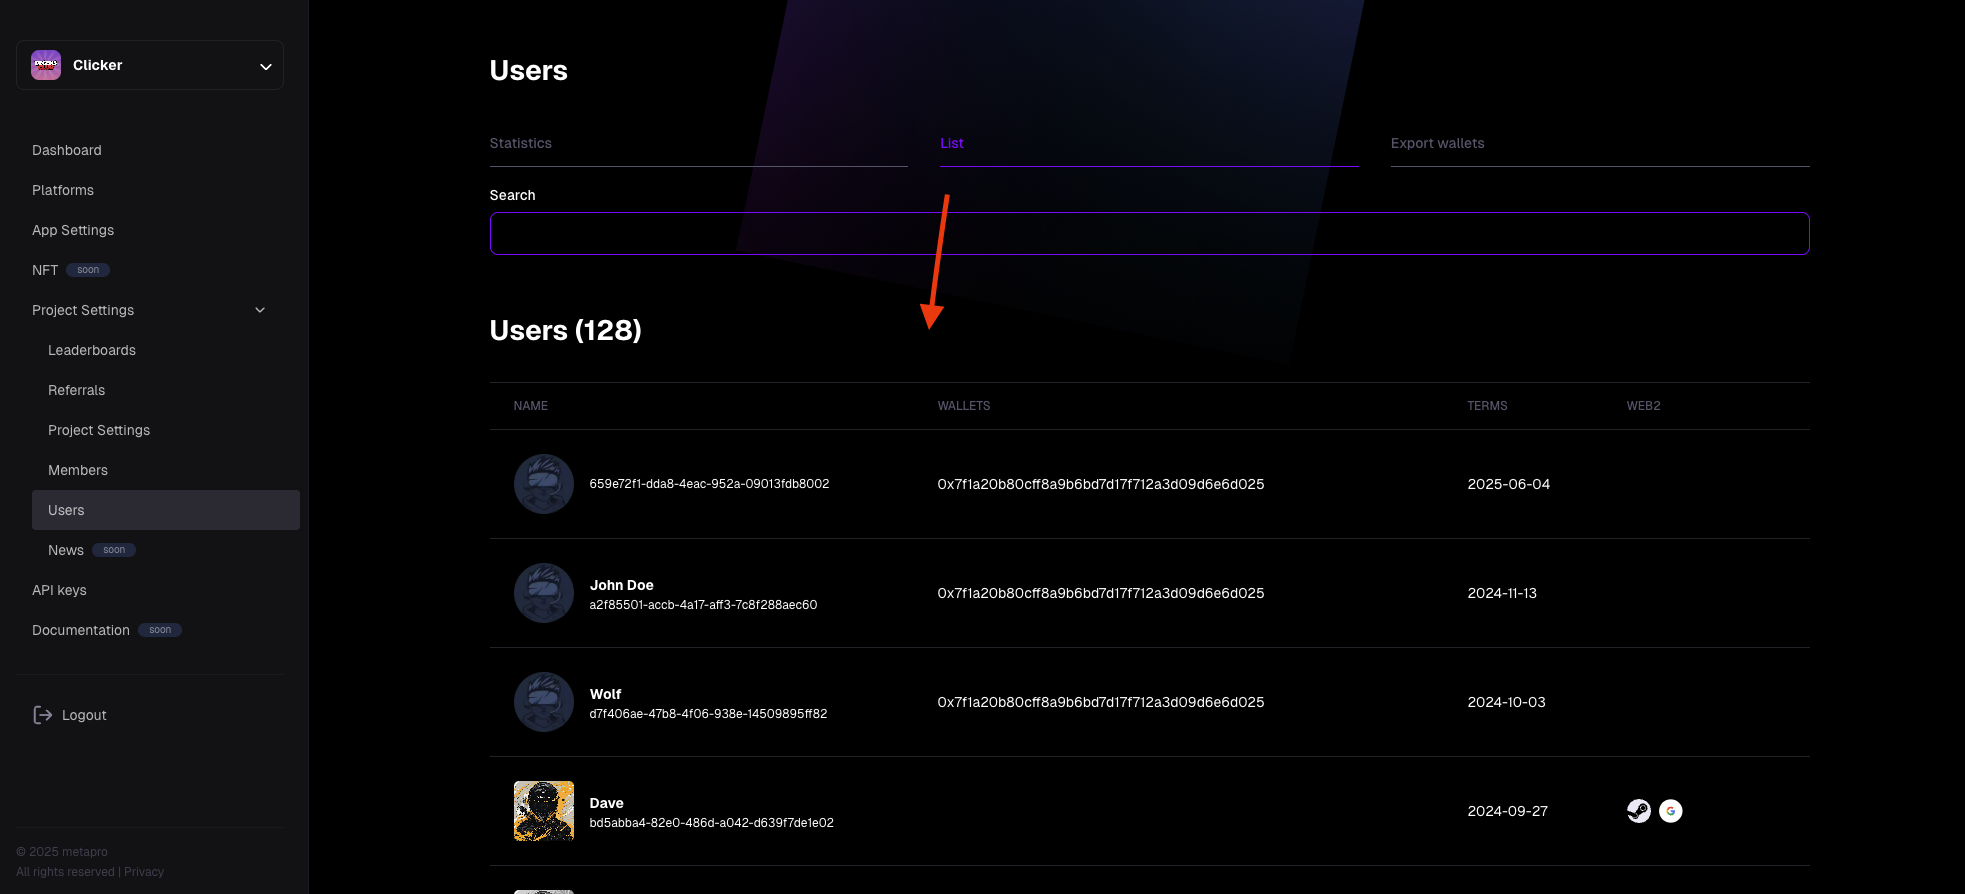This screenshot has height=894, width=1965.
Task: Click wallet address in the 659e72f1 row
Action: [x=1101, y=484]
